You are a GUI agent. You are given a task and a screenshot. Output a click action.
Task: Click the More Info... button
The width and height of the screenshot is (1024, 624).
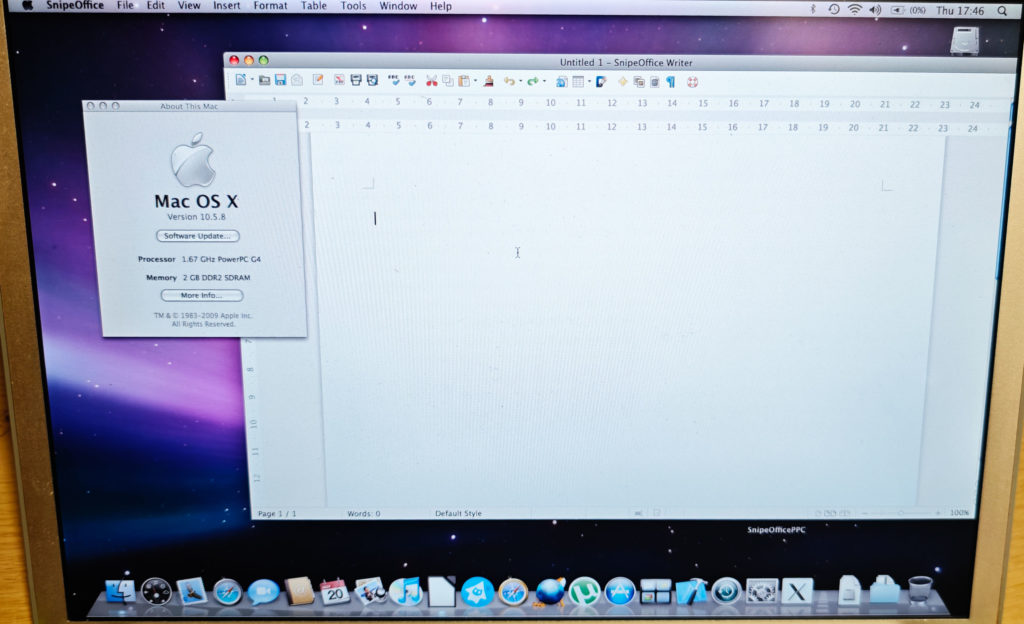(x=201, y=296)
